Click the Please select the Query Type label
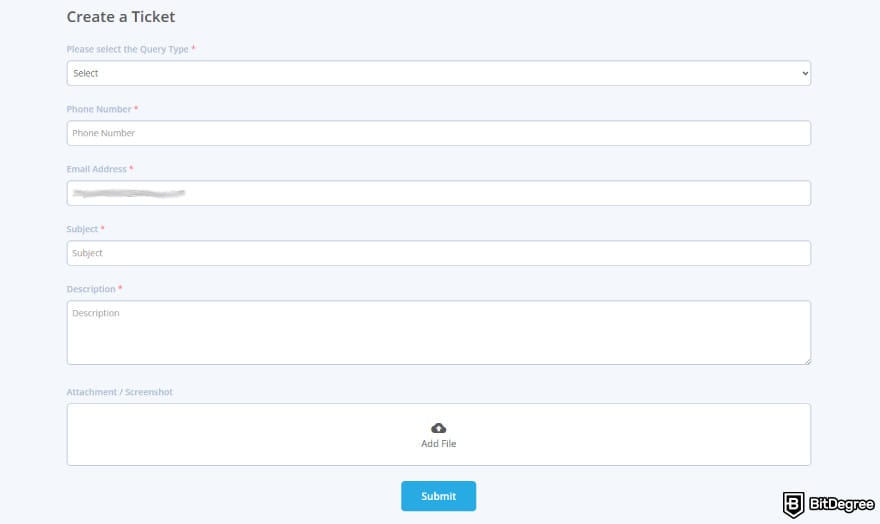Viewport: 880px width, 524px height. pyautogui.click(x=127, y=49)
